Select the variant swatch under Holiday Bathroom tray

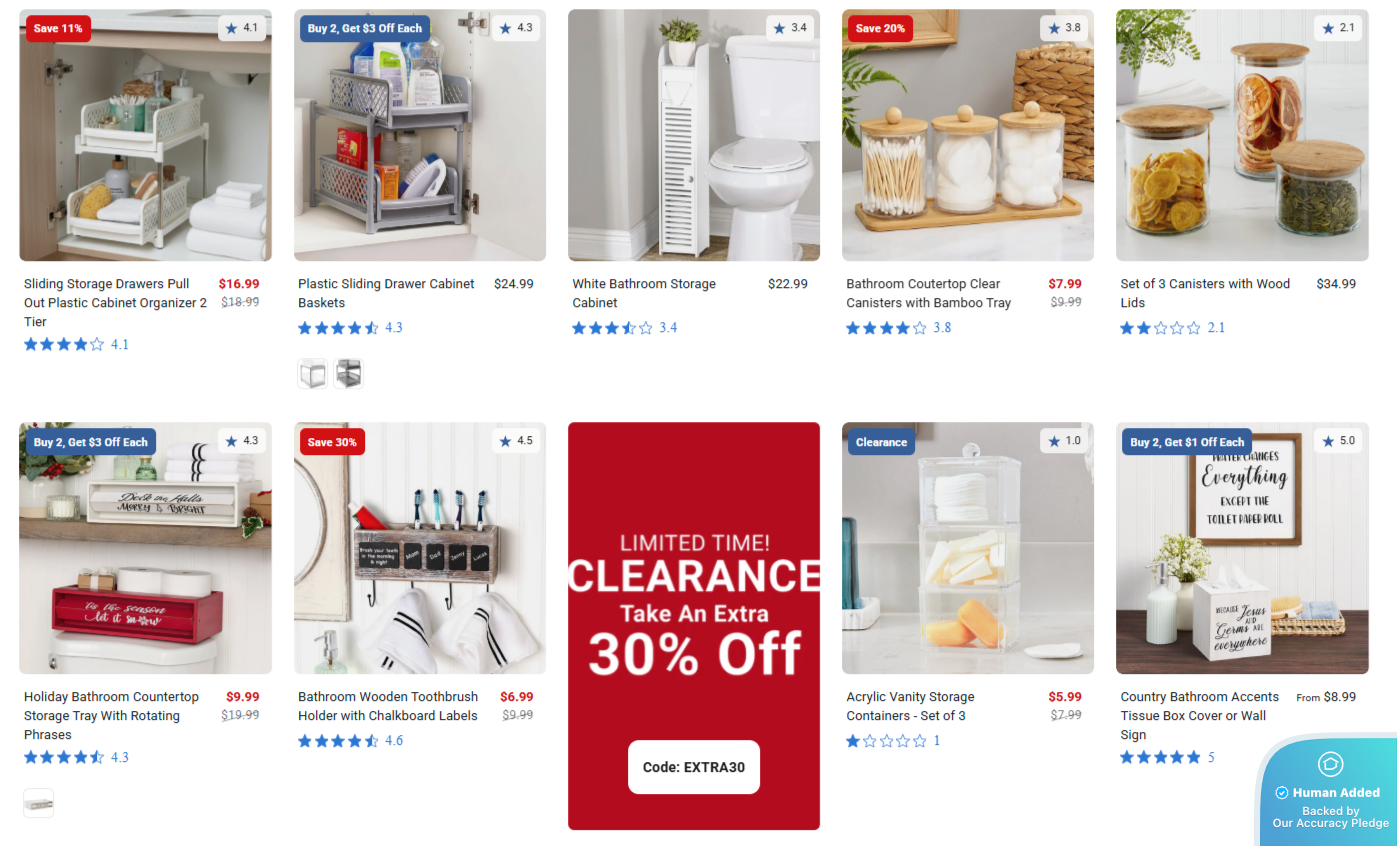tap(38, 803)
